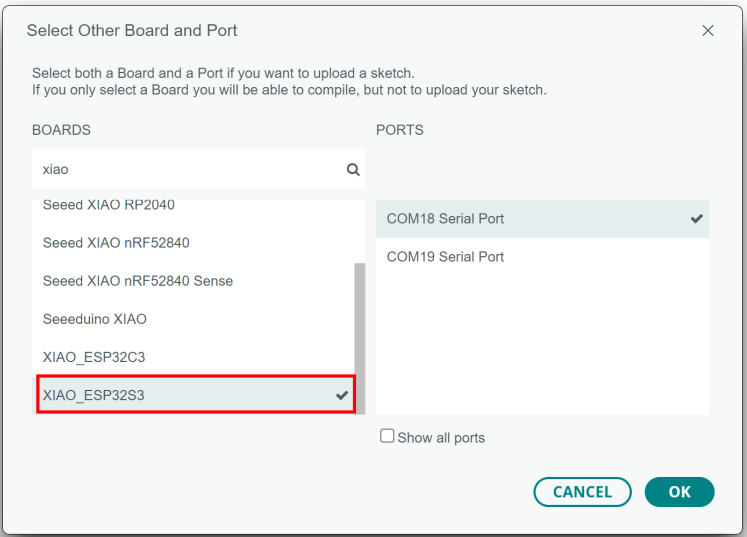Viewport: 747px width, 537px height.
Task: Select Seeeduino XIAO in the boards list
Action: (95, 320)
